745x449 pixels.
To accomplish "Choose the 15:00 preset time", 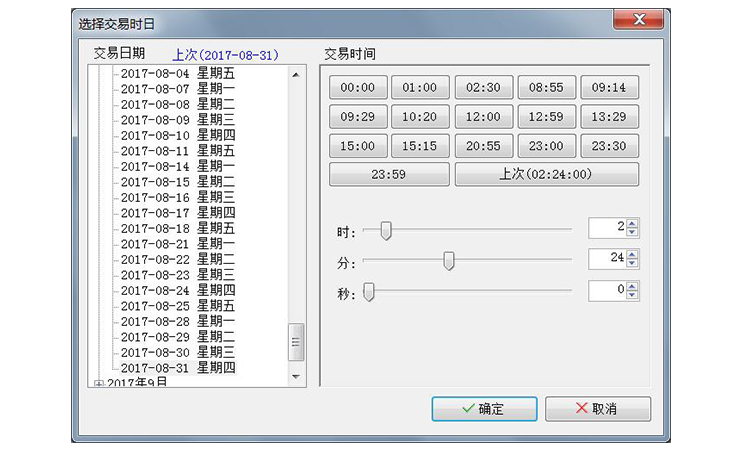I will coord(357,146).
